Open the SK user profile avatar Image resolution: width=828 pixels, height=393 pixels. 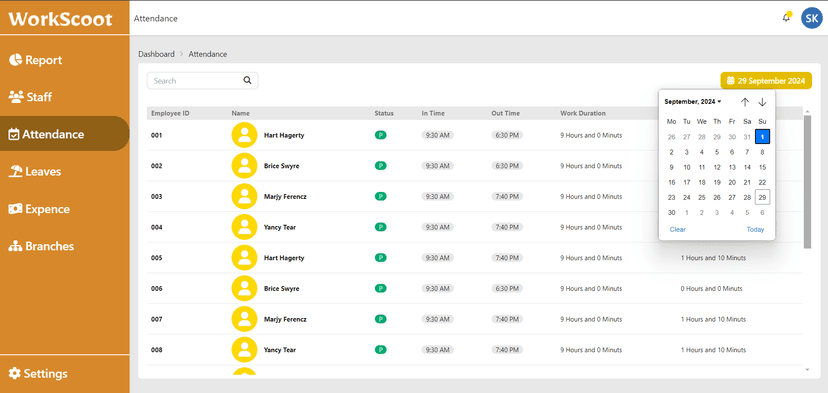click(x=811, y=18)
